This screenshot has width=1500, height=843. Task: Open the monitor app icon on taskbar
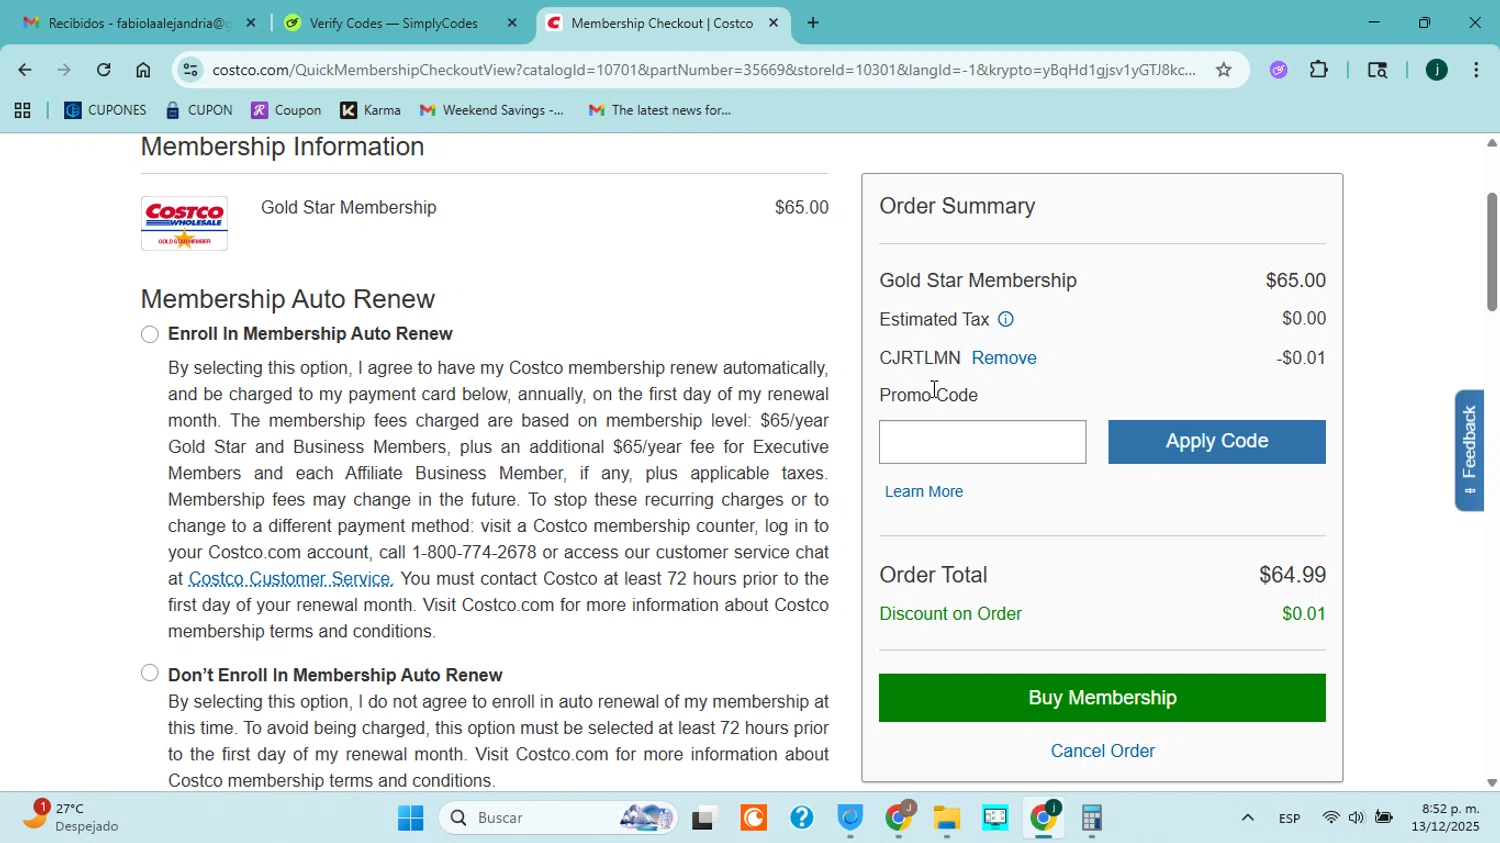pos(995,819)
